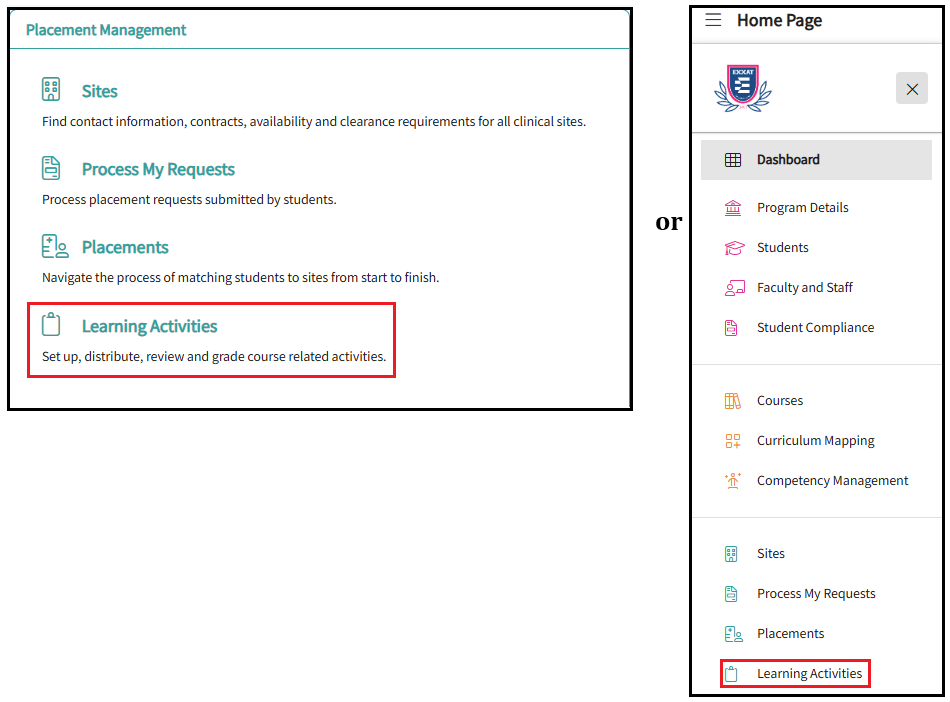Open the Sites link in Placement Management

pyautogui.click(x=99, y=91)
